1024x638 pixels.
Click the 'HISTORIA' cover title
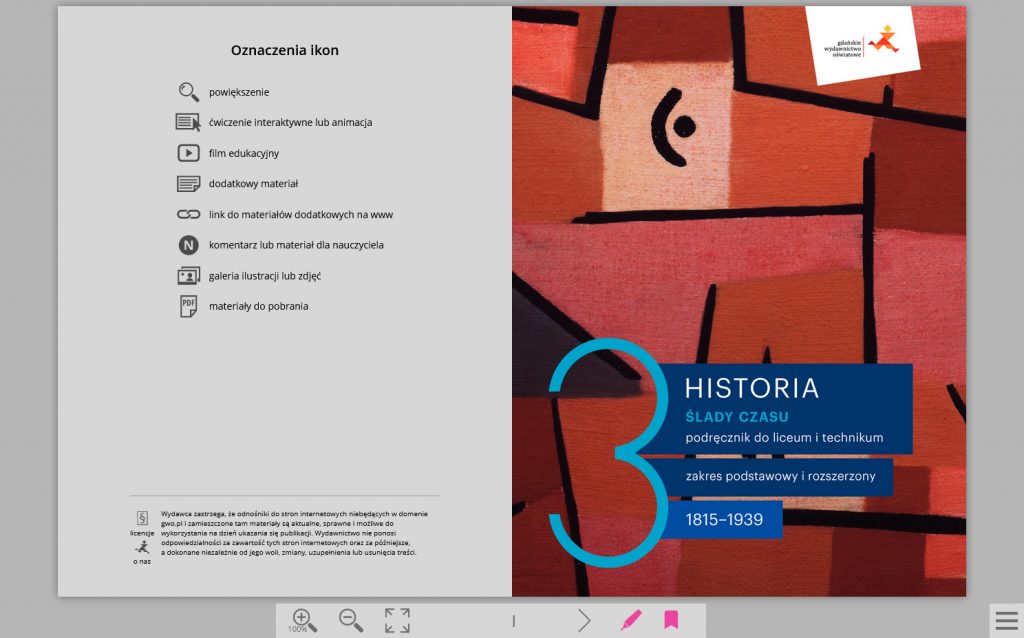pos(752,389)
